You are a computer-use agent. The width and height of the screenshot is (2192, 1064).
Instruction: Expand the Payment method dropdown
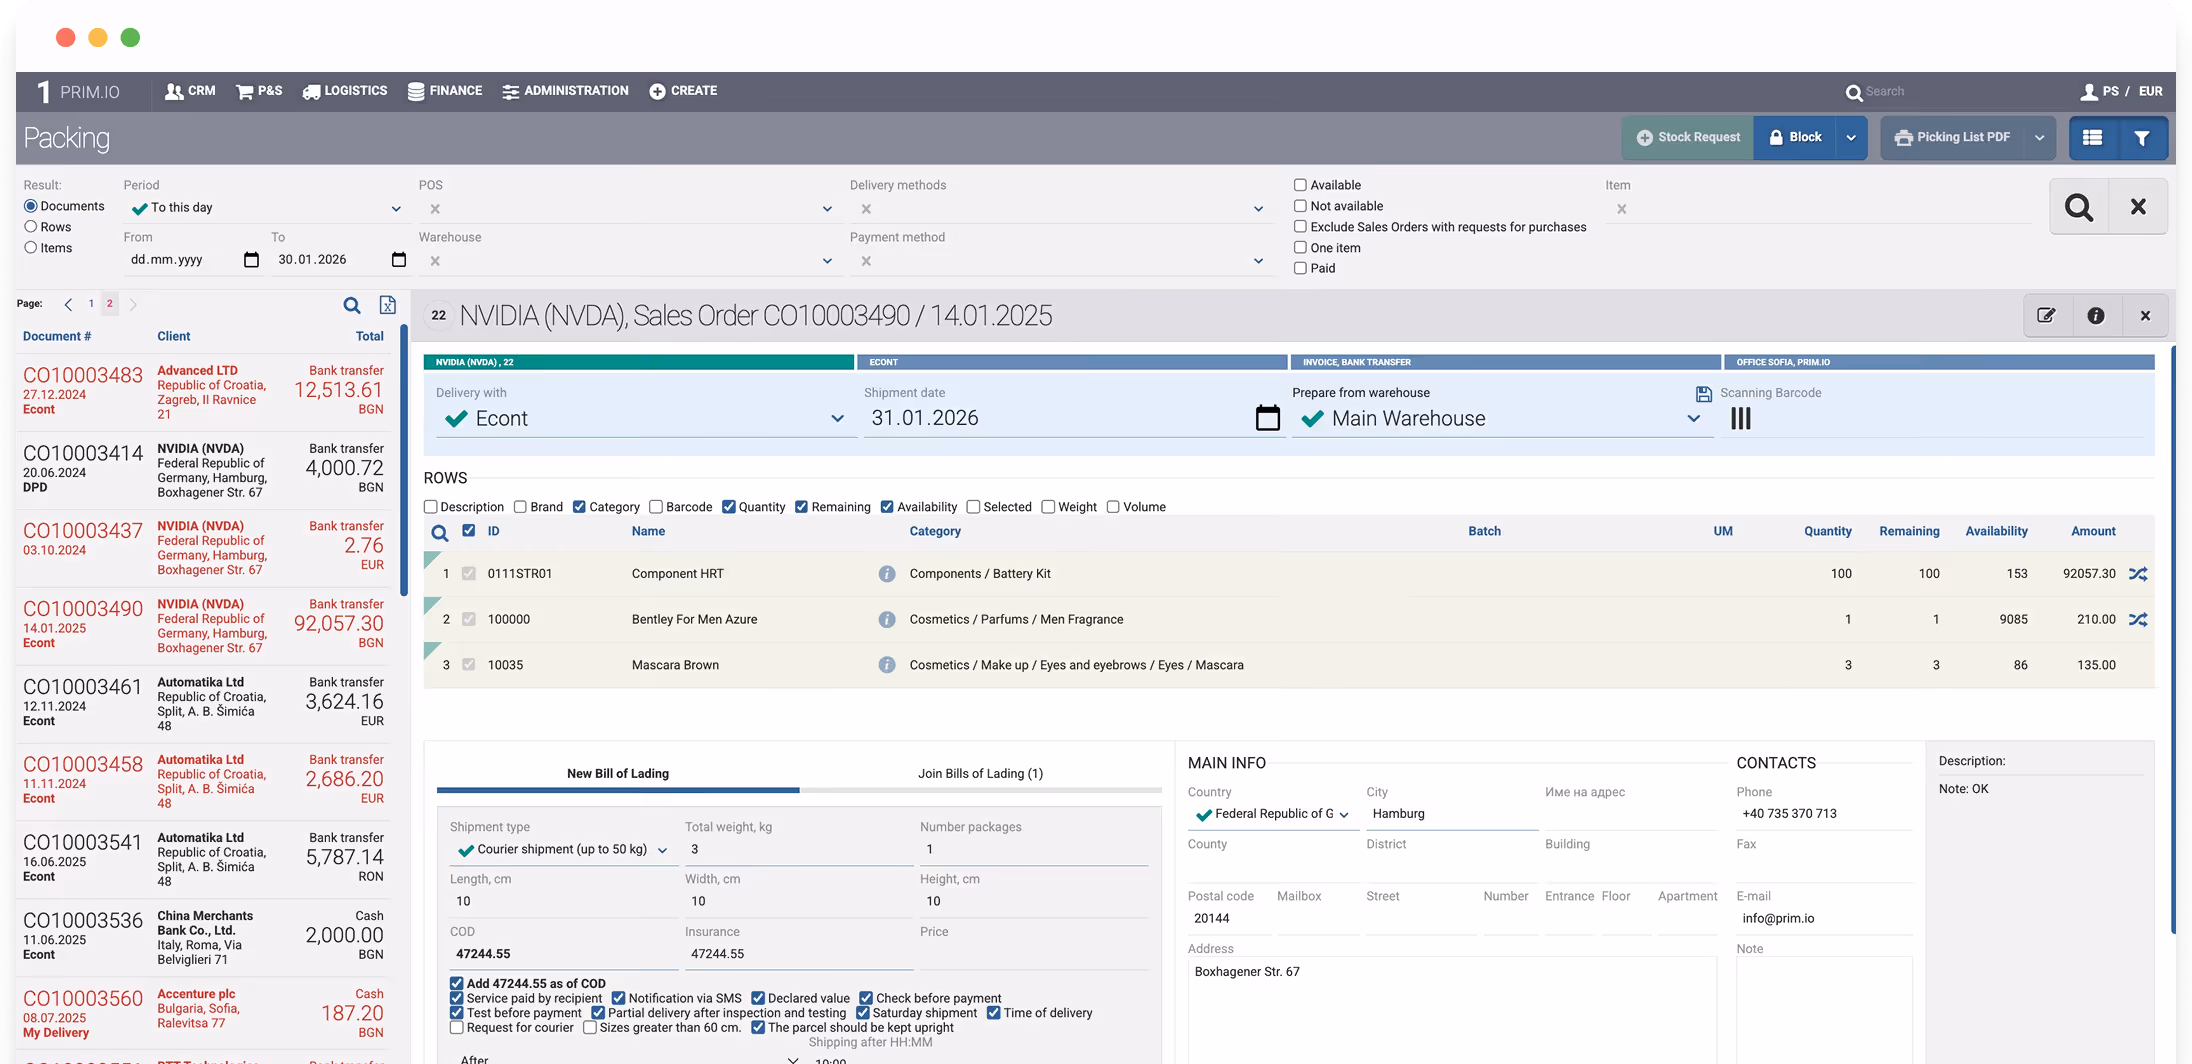point(1258,261)
